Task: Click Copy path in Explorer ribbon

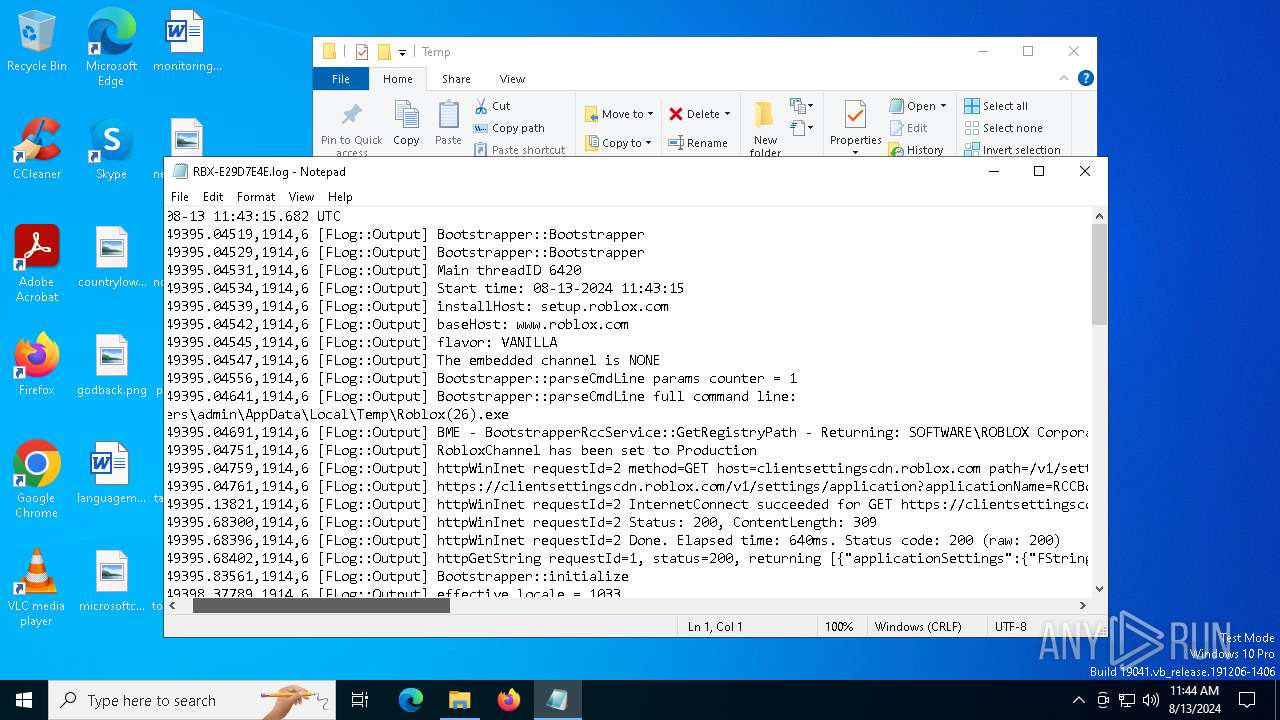Action: (x=509, y=128)
